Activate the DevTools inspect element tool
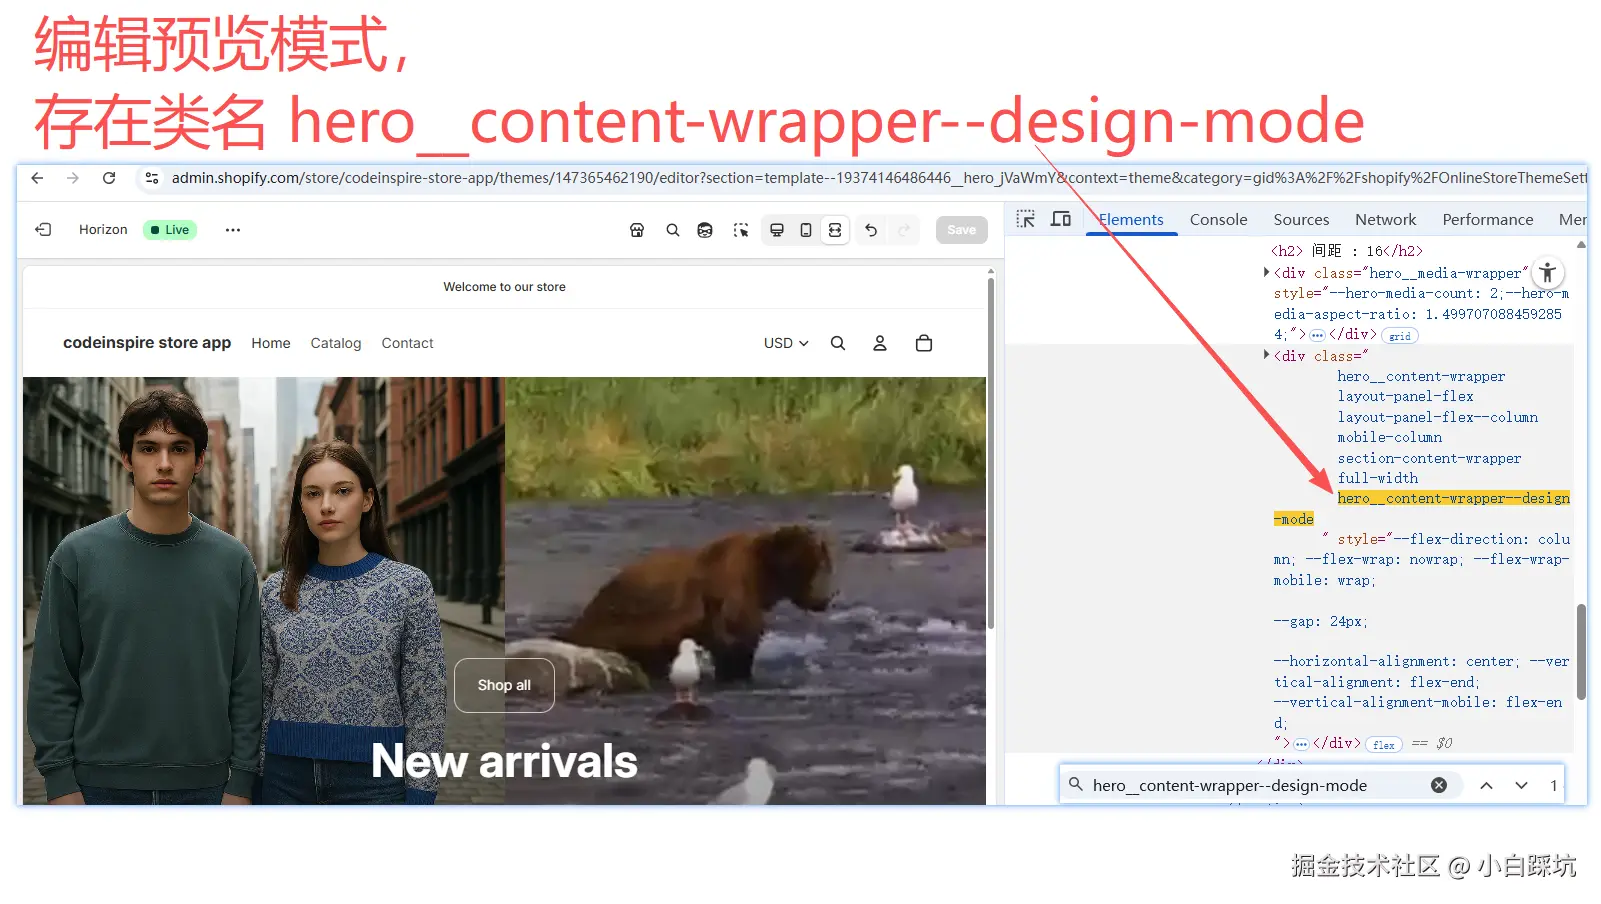Image resolution: width=1601 pixels, height=904 pixels. [x=1026, y=219]
